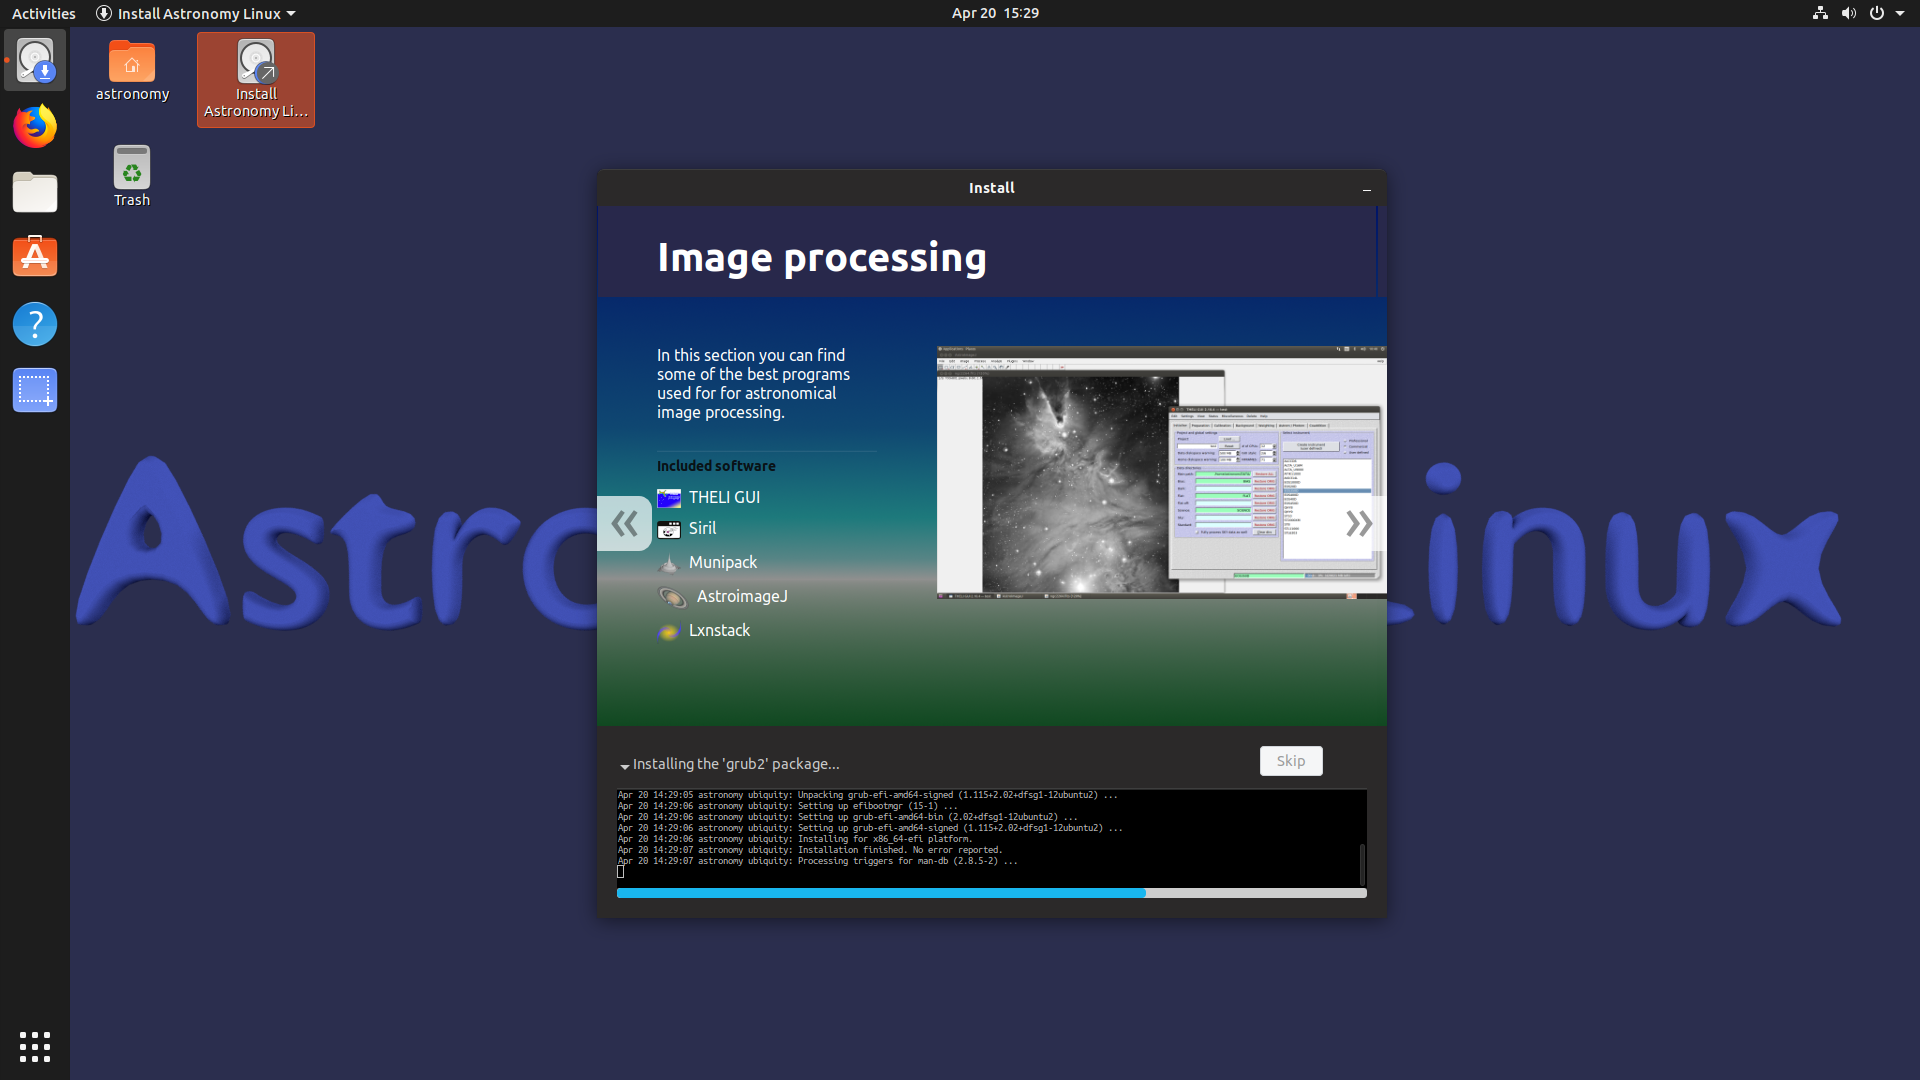Launch Firefox from the dock

[x=34, y=126]
